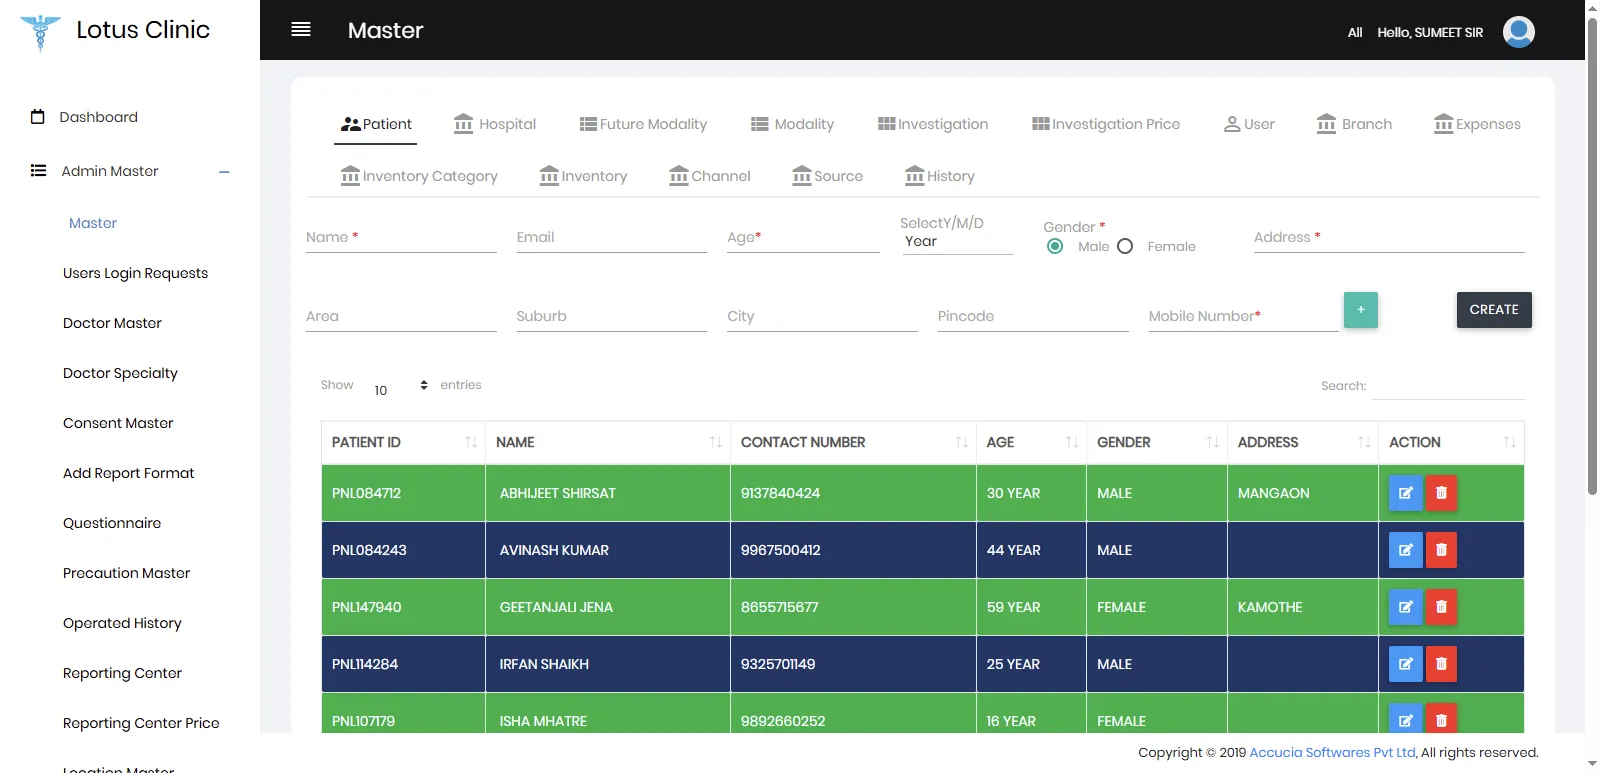Edit patient ABHIJEET SHIRSAT record
1600x773 pixels.
coord(1405,493)
